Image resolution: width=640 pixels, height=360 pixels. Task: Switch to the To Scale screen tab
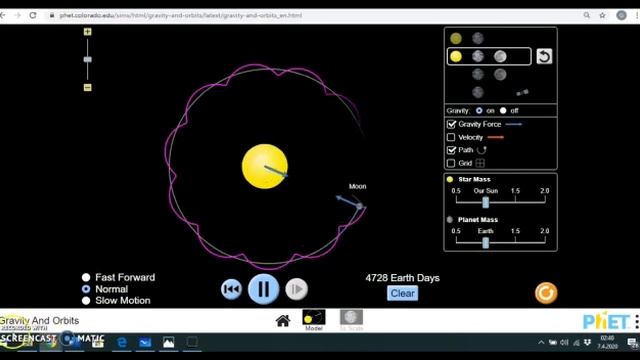click(x=351, y=320)
